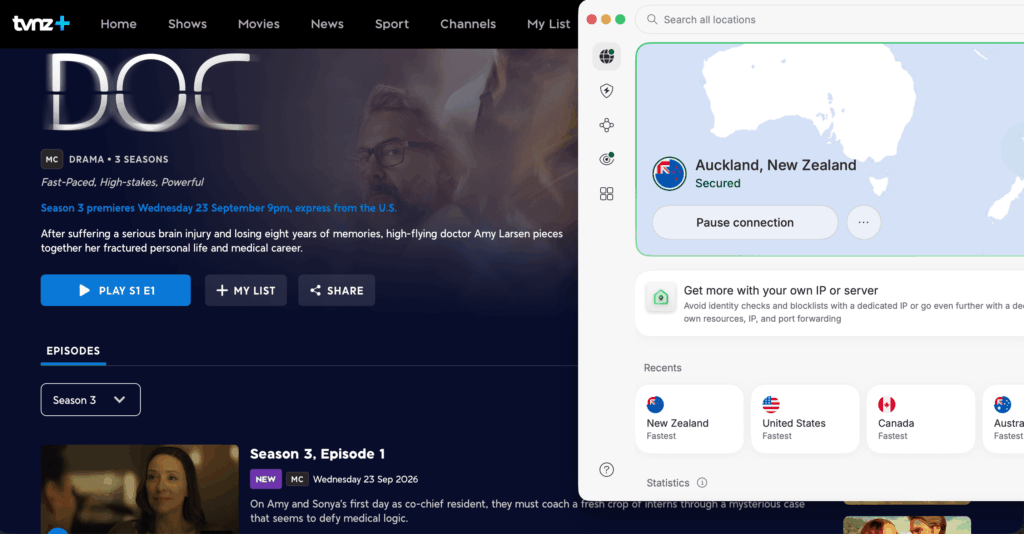Share the Doc show page
Viewport: 1024px width, 534px height.
click(336, 291)
